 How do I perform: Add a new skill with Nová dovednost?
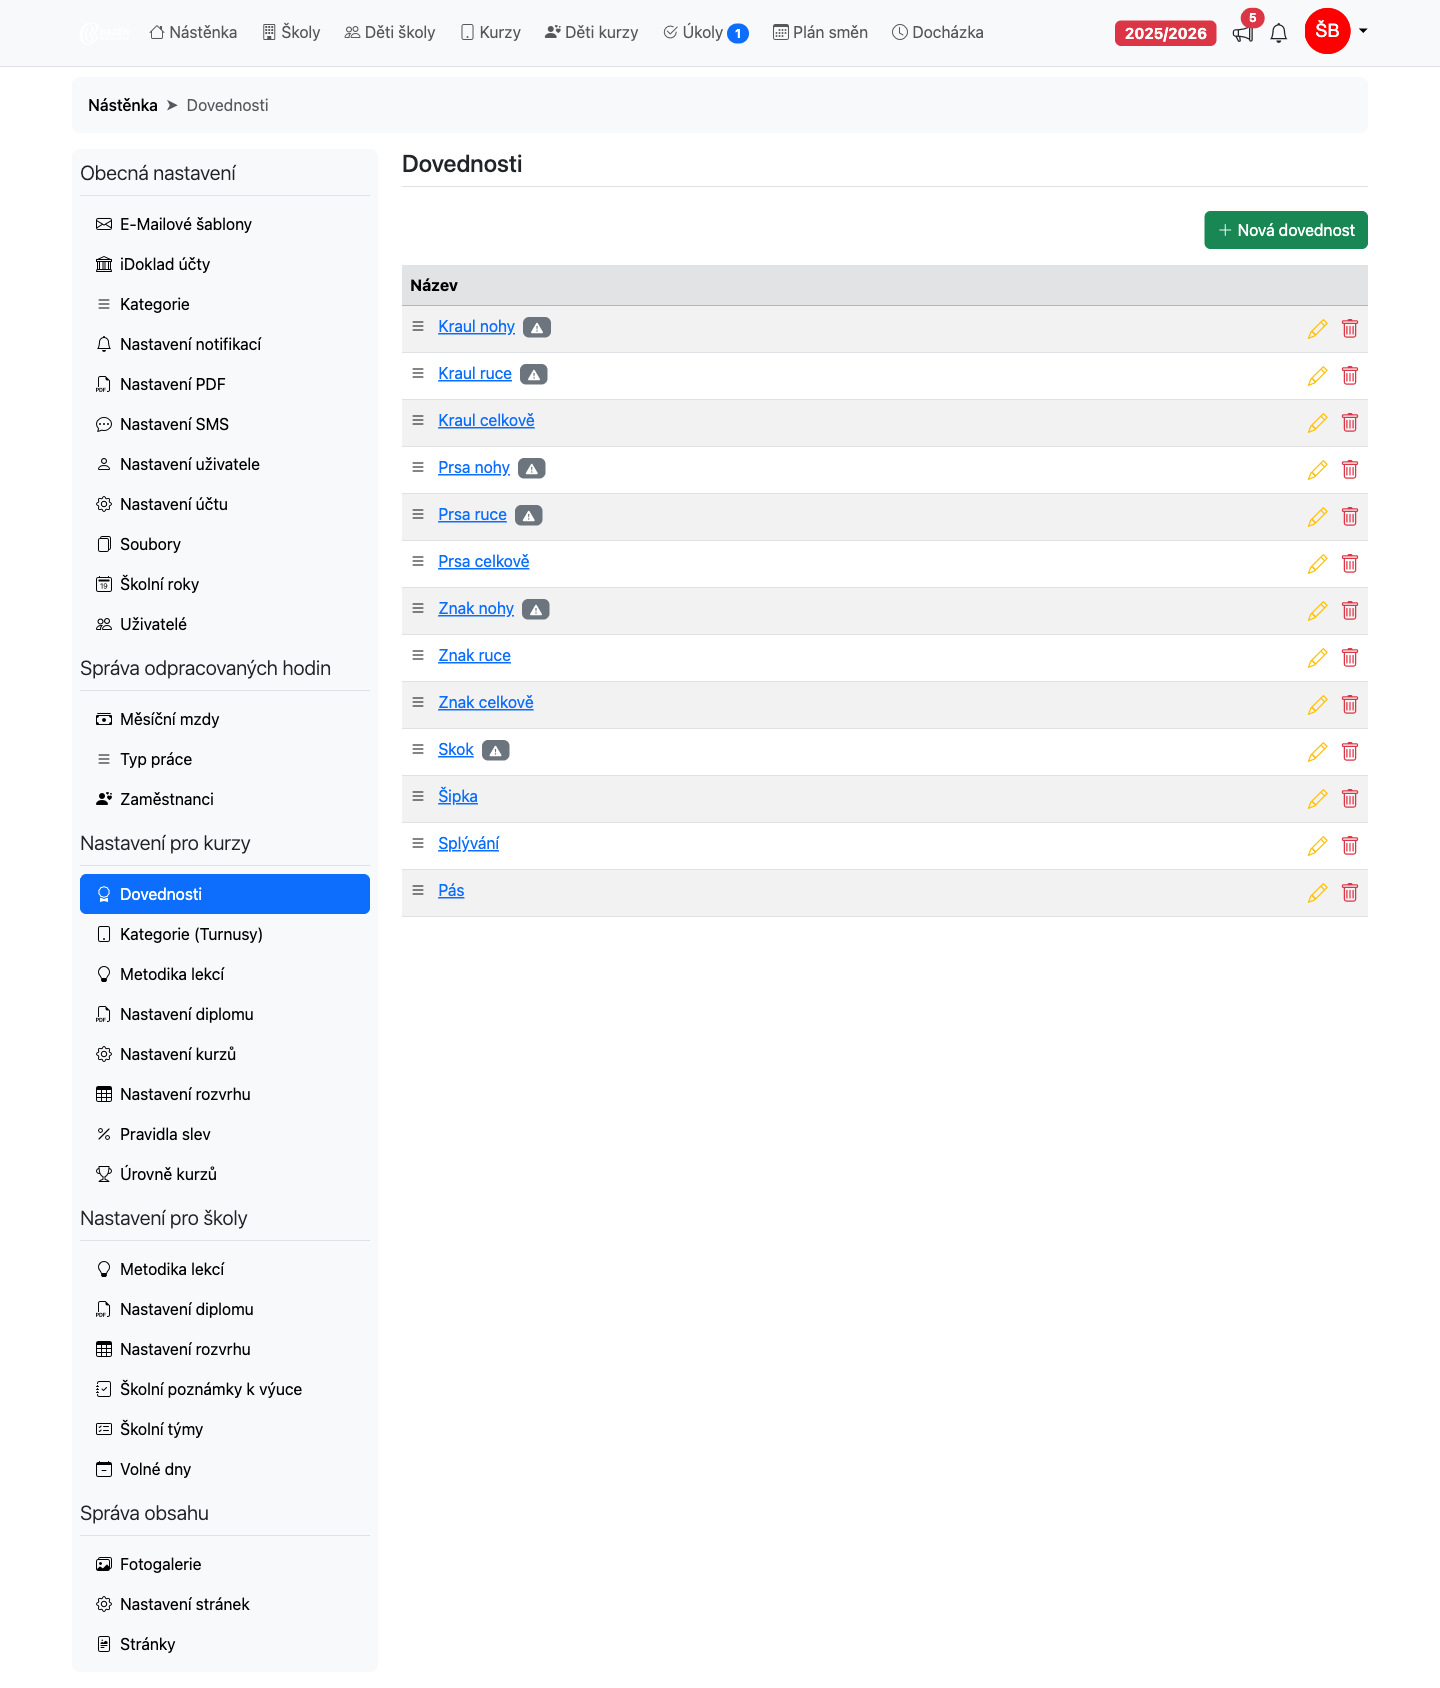tap(1286, 230)
